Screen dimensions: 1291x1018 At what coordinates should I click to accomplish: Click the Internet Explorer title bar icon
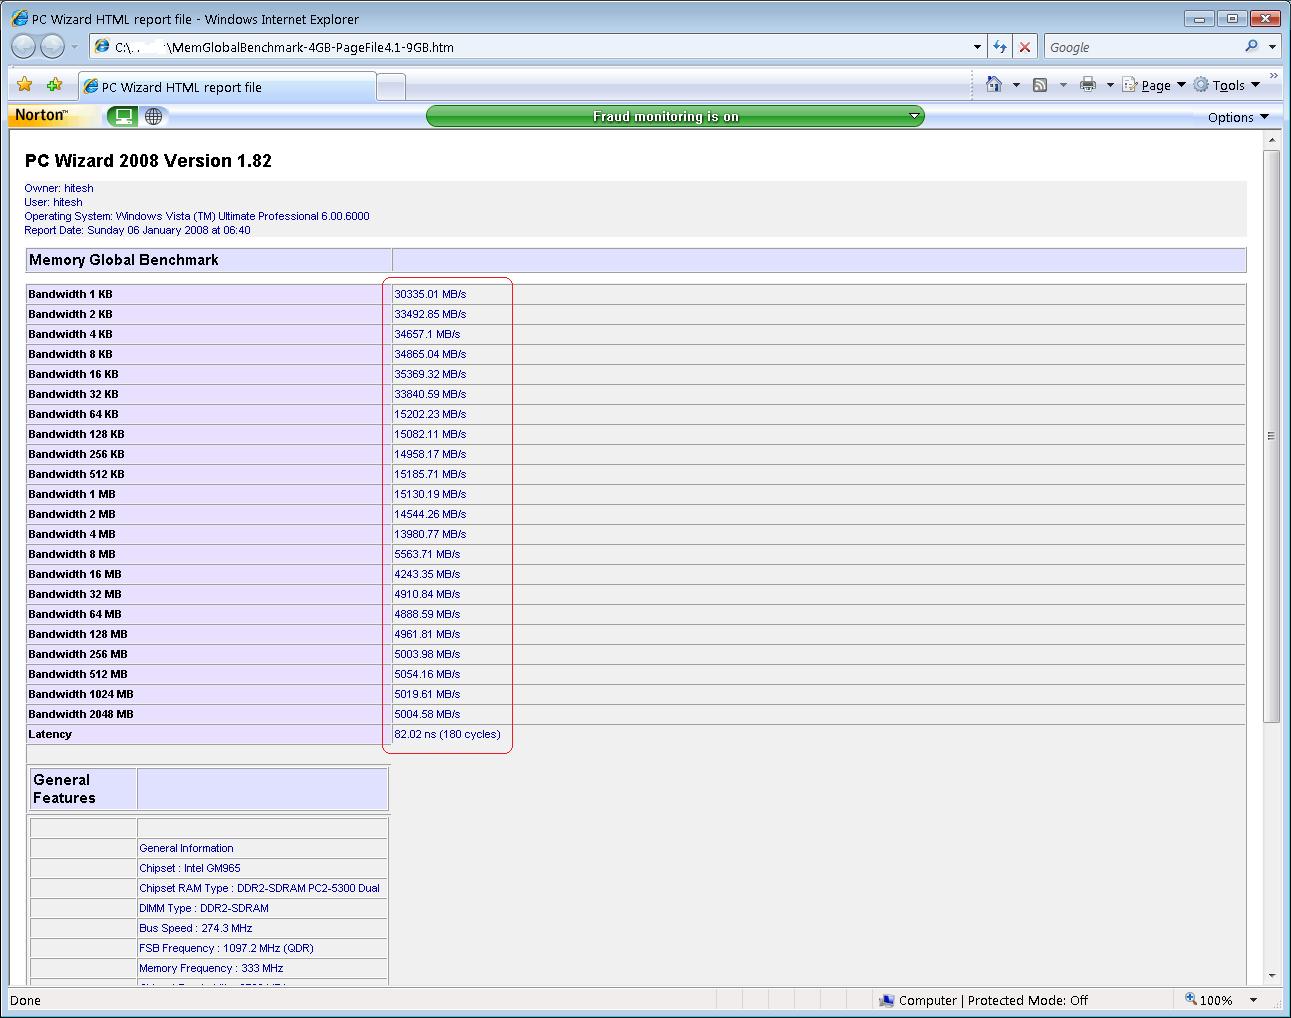(19, 18)
